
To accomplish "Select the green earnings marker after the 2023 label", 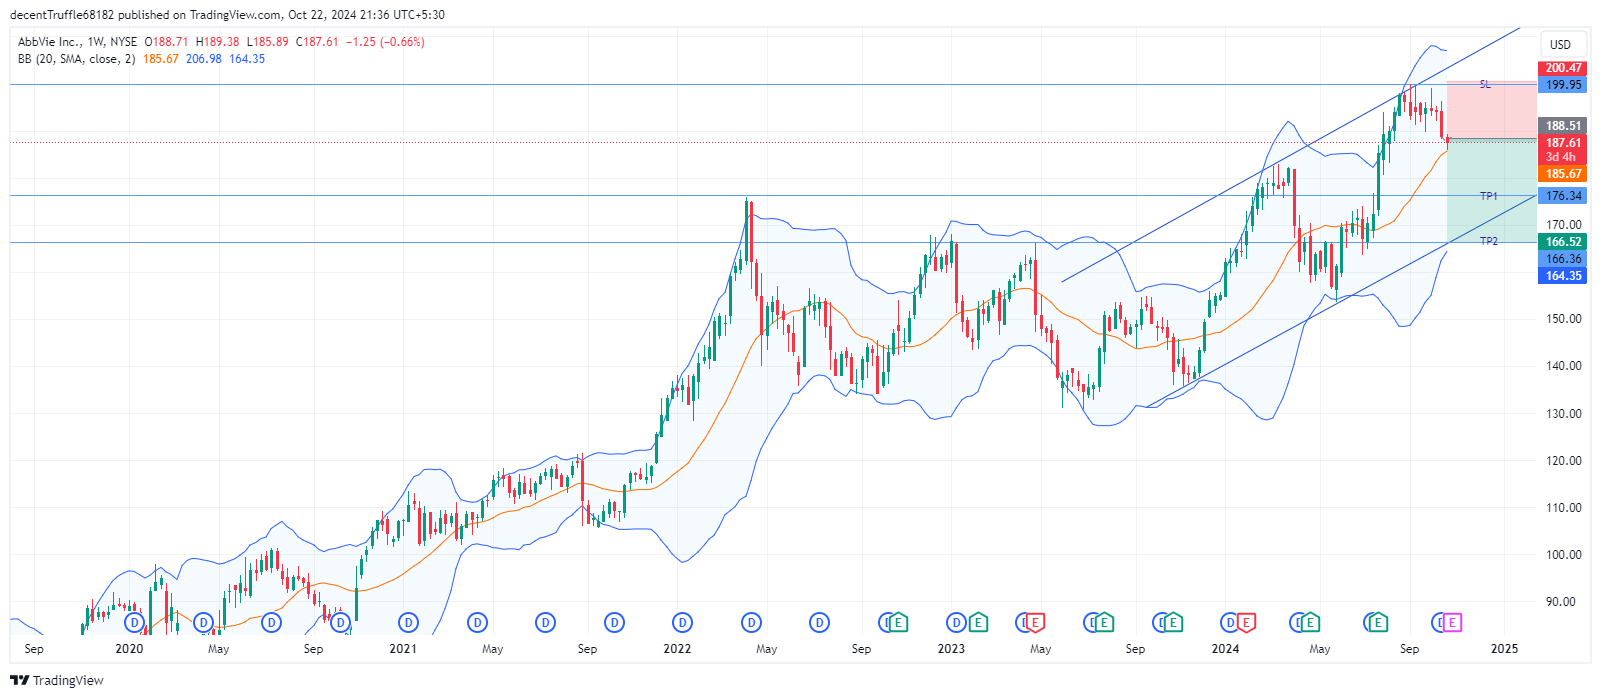I will pos(978,623).
